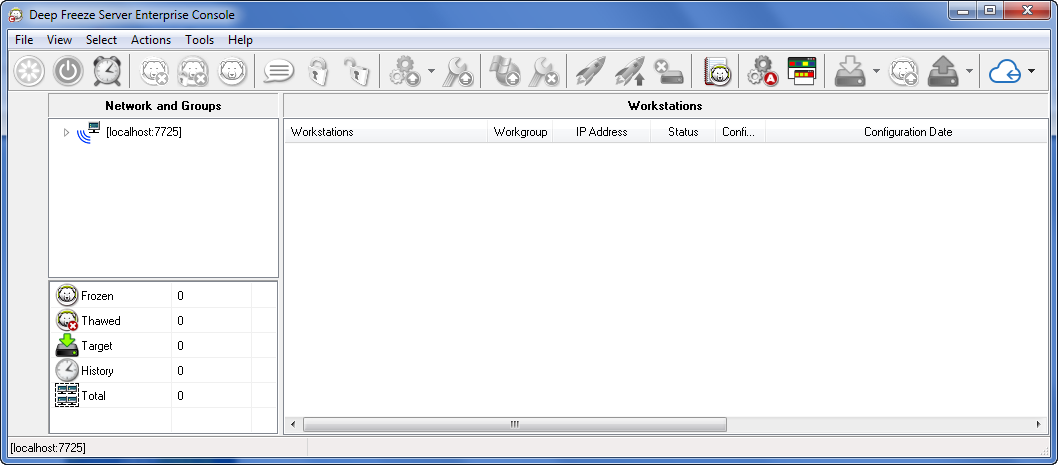This screenshot has height=465, width=1058.
Task: Click the Windows flag update icon
Action: point(504,70)
